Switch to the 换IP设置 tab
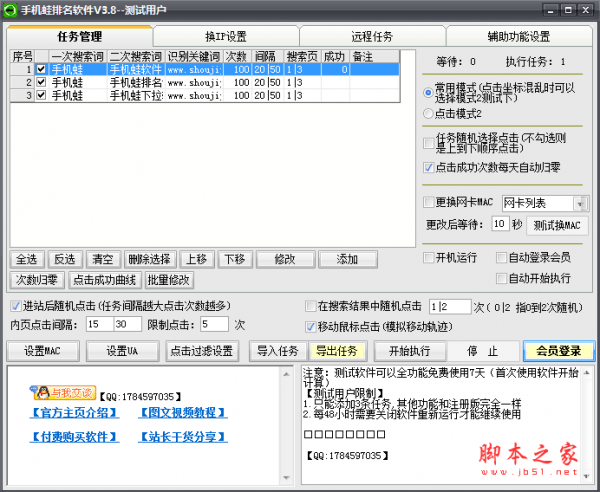Image resolution: width=600 pixels, height=492 pixels. point(225,36)
